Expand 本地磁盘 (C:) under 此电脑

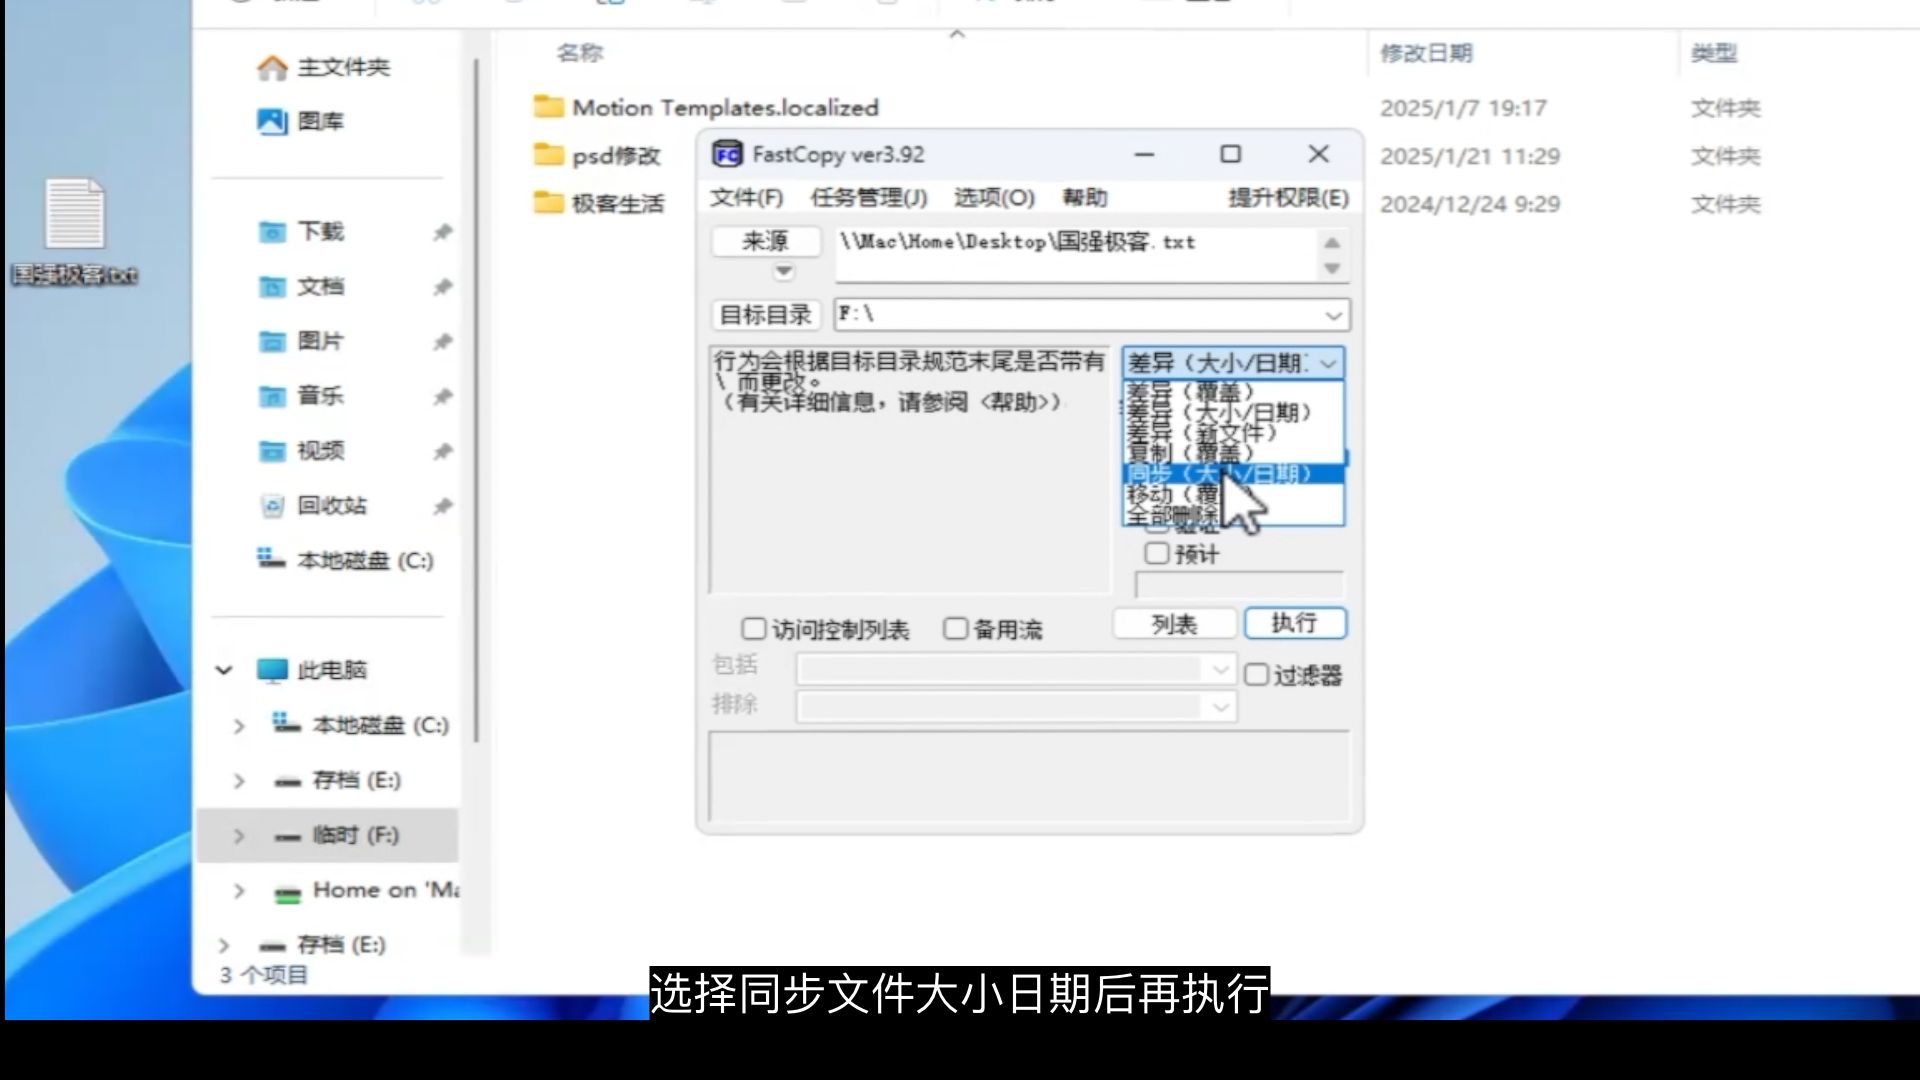(x=239, y=726)
